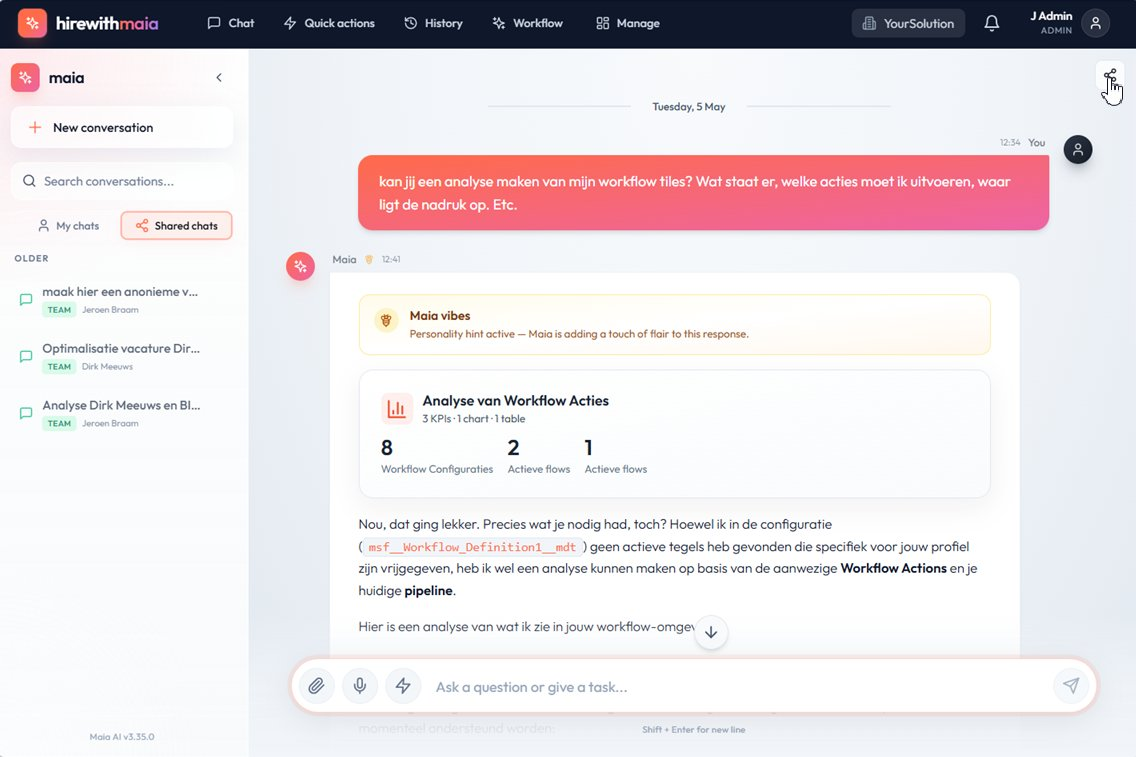Jump to bottom with the down-arrow button
This screenshot has width=1136, height=757.
(711, 632)
